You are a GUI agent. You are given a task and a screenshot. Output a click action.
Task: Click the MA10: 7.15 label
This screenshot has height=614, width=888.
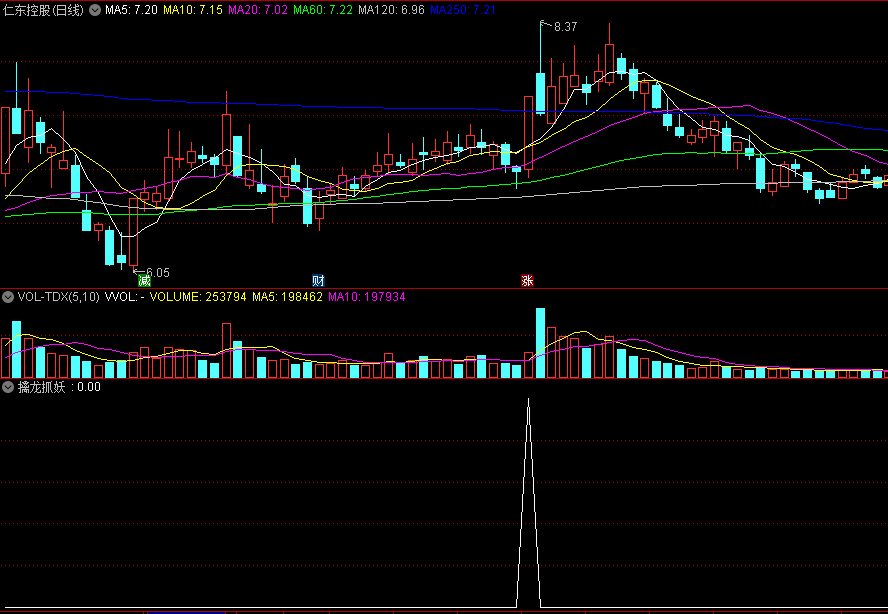[193, 10]
